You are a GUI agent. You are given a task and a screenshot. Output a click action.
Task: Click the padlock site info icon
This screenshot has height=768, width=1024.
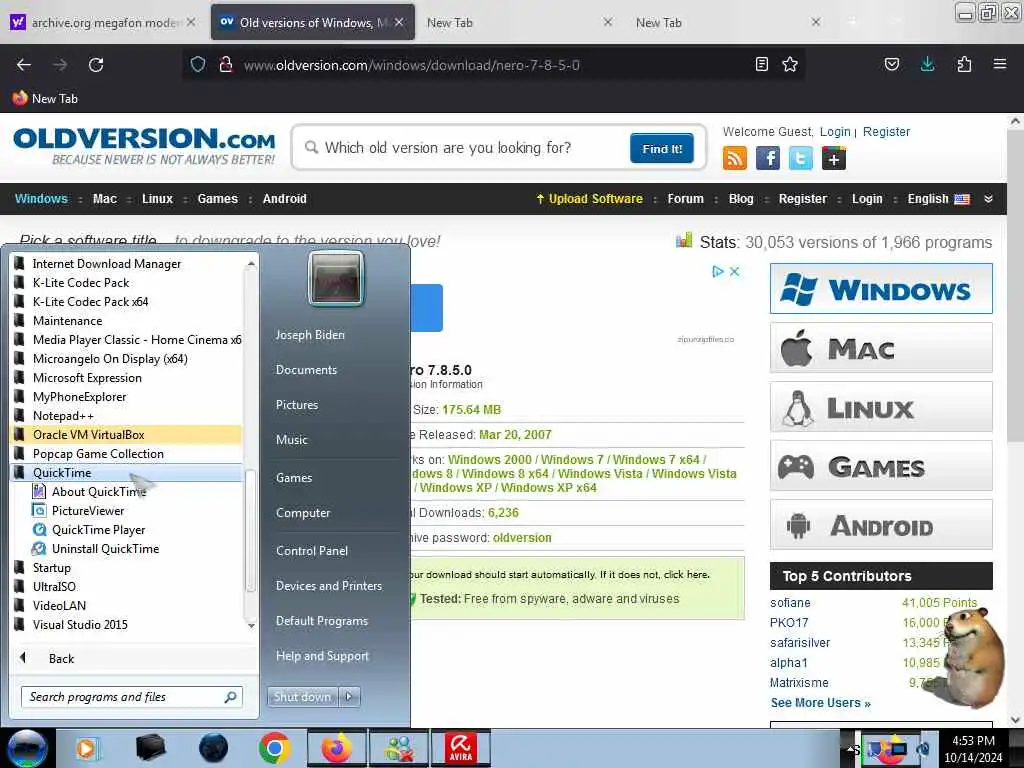226,64
